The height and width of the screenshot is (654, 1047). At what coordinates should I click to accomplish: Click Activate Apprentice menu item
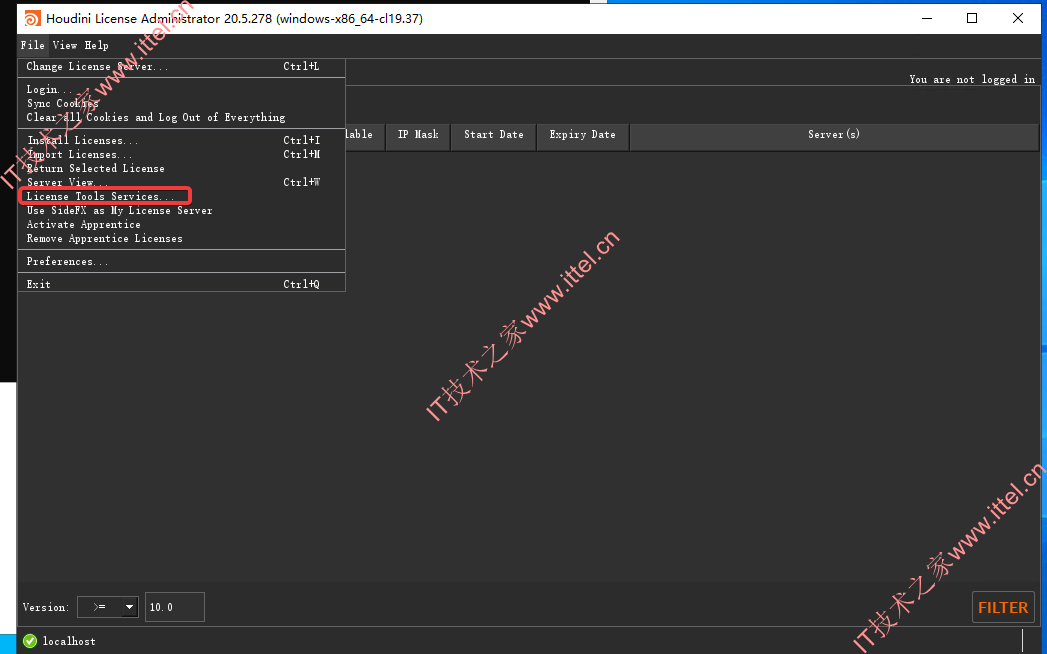tap(181, 224)
